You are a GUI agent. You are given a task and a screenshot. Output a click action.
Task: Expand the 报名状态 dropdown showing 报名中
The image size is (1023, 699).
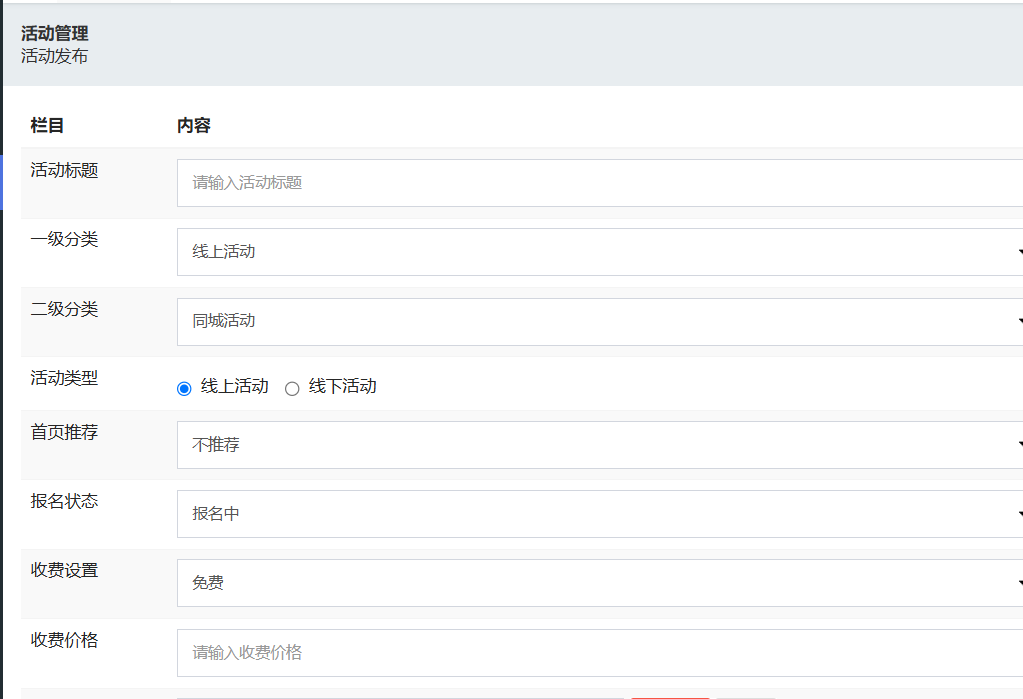tap(600, 514)
